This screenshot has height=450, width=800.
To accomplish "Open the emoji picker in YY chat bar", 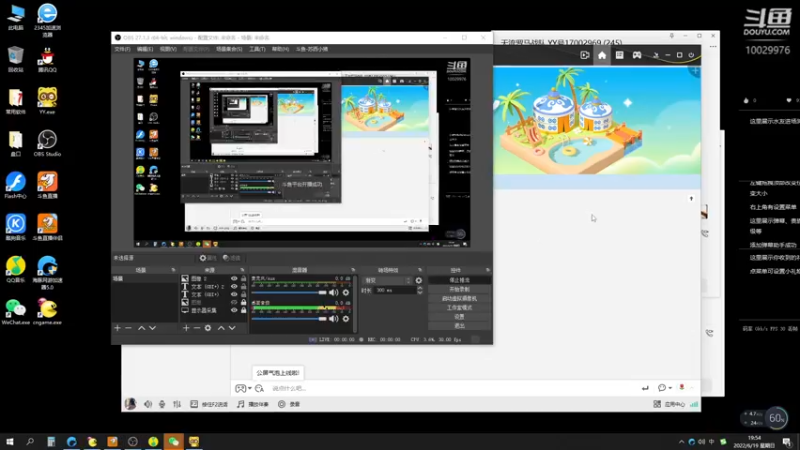I will click(259, 388).
